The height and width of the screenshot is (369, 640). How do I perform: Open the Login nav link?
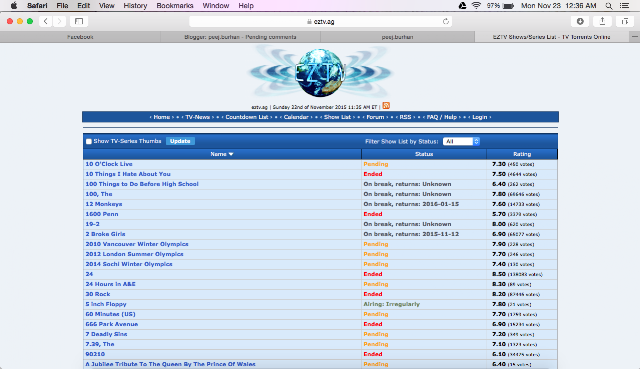point(480,117)
